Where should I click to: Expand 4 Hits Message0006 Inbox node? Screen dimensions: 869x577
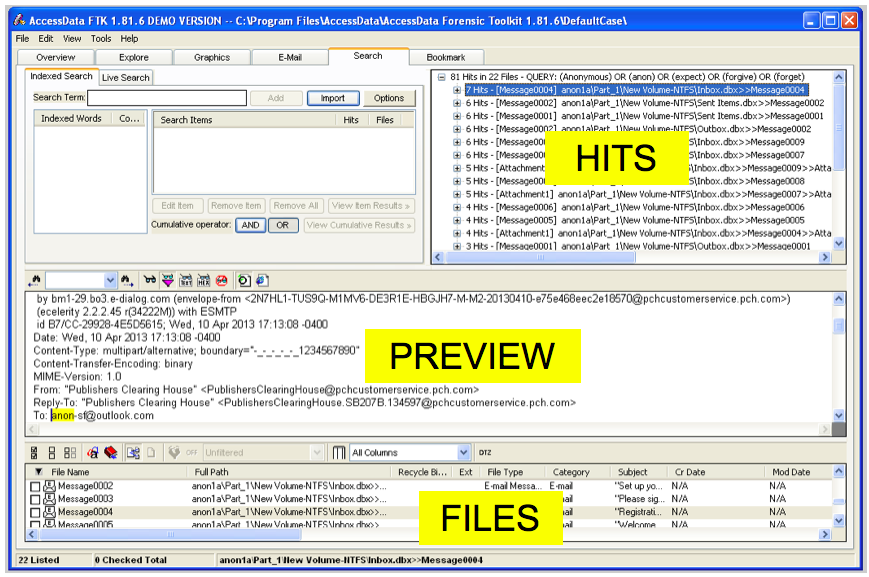coord(457,207)
